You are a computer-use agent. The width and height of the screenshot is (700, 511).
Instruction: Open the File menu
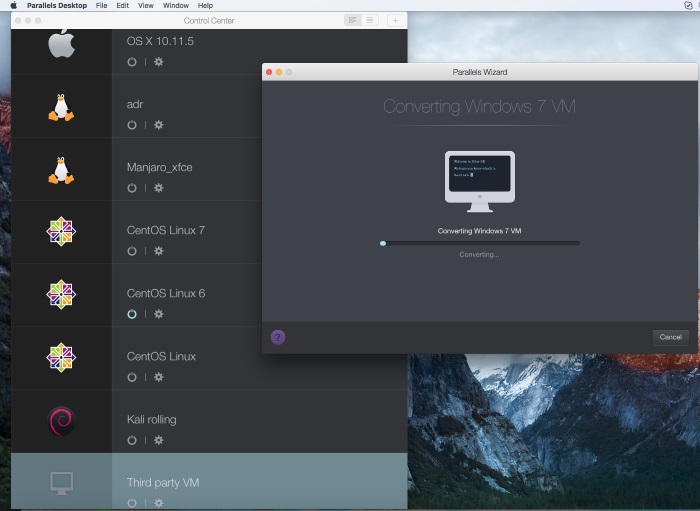tap(101, 5)
